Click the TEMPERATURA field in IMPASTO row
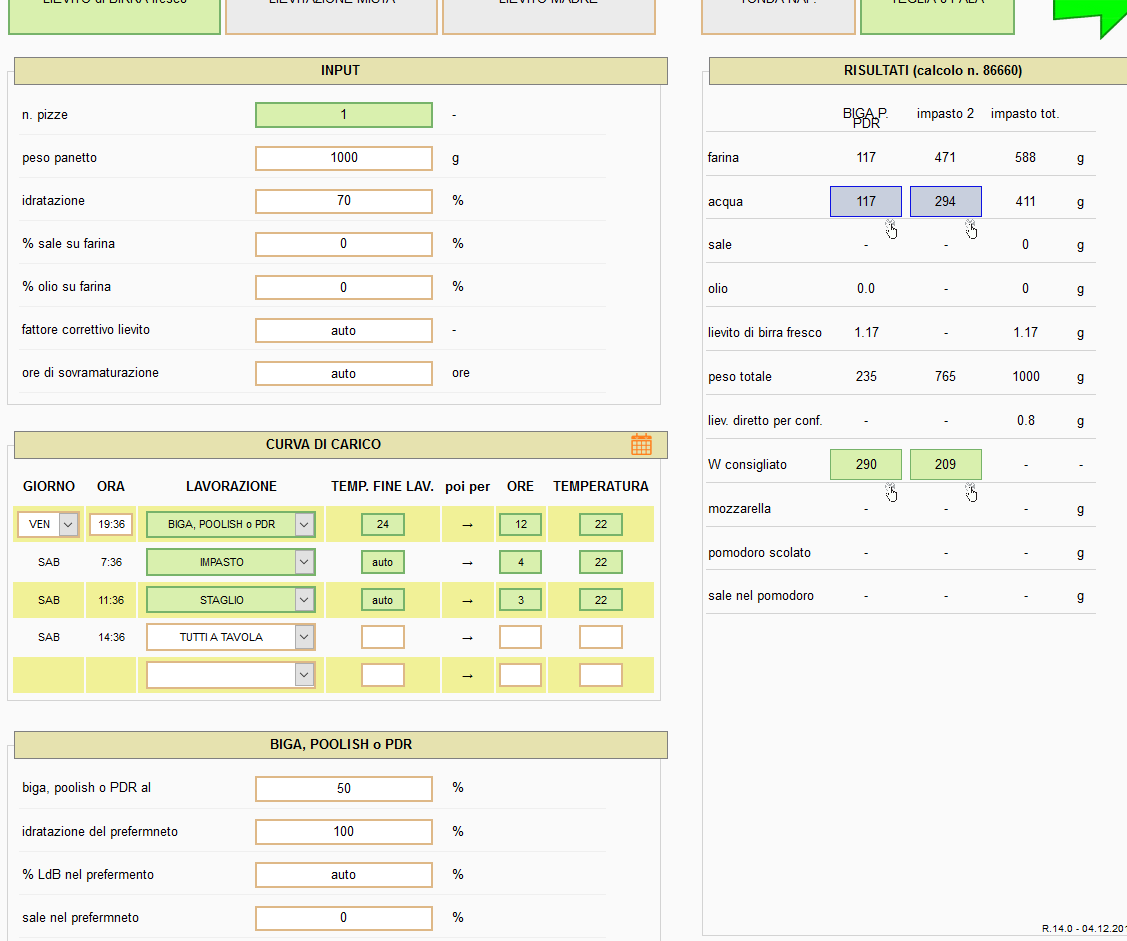1127x941 pixels. click(x=601, y=562)
